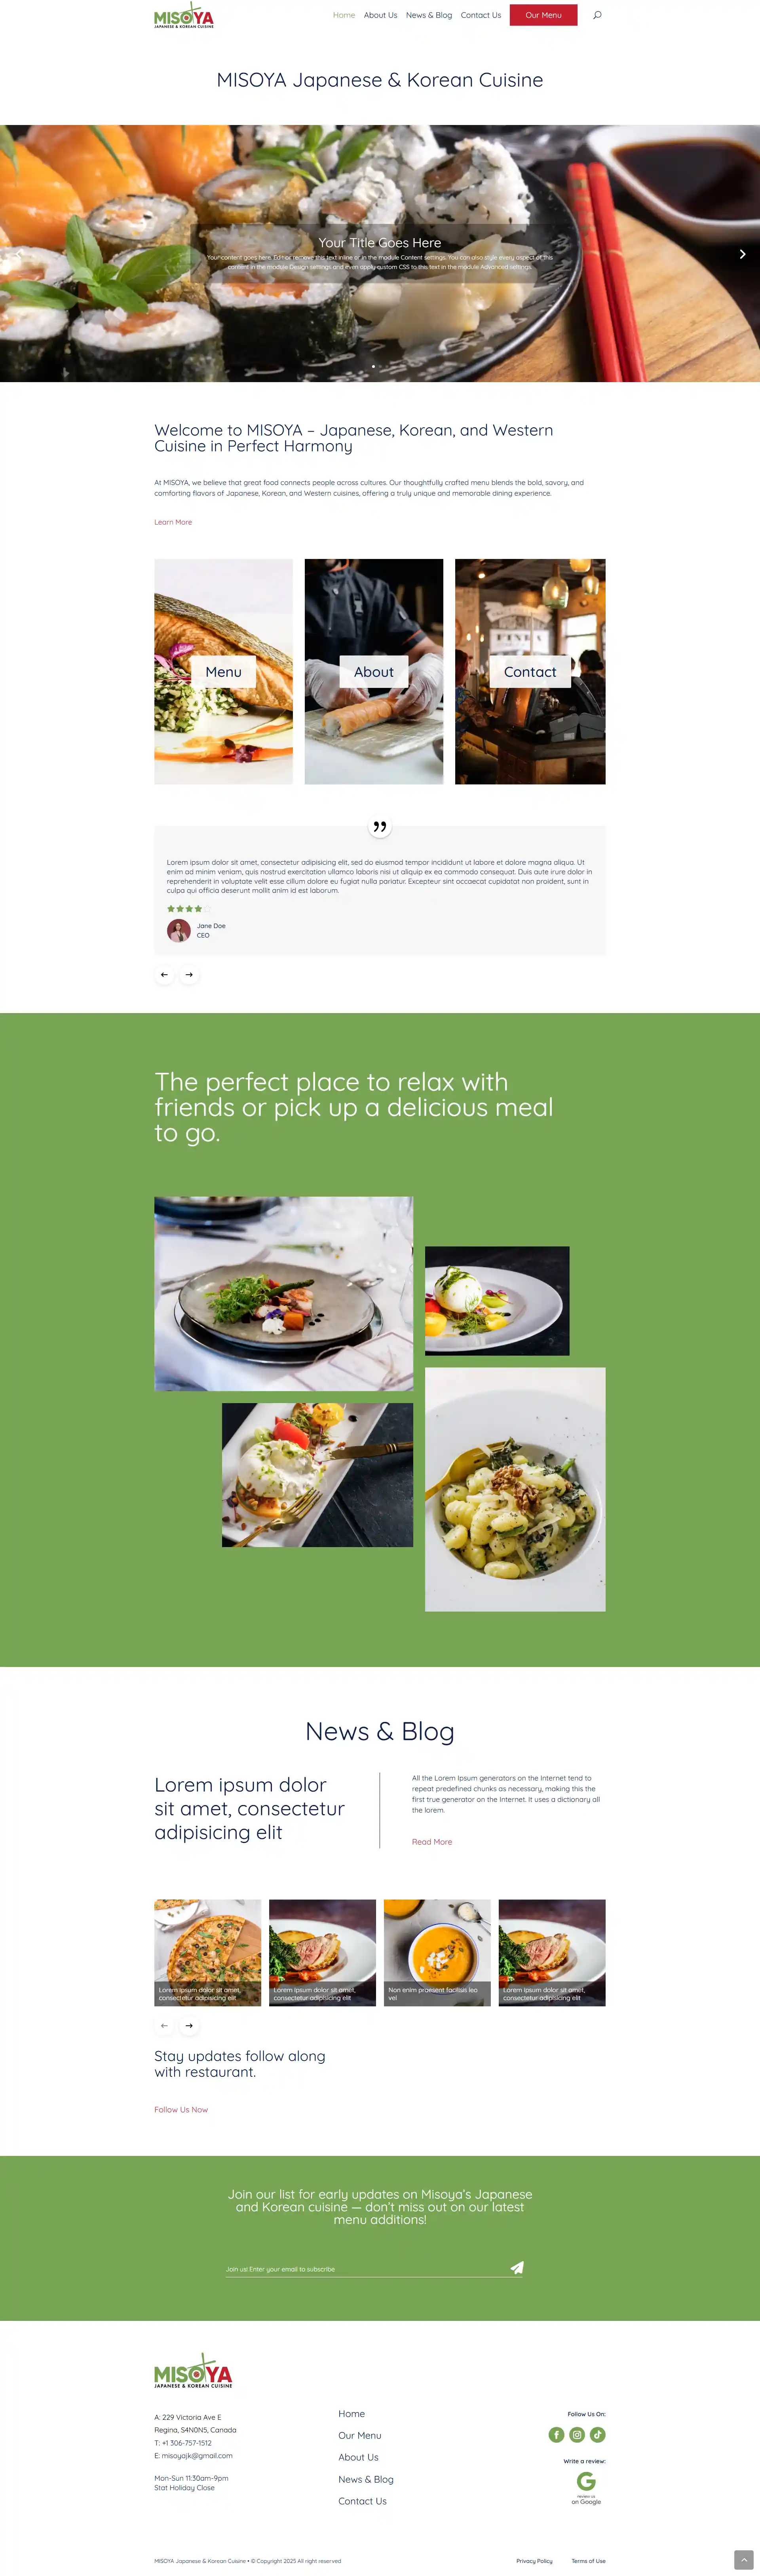The width and height of the screenshot is (760, 2576).
Task: Open Privacy Policy link in footer
Action: 534,2561
